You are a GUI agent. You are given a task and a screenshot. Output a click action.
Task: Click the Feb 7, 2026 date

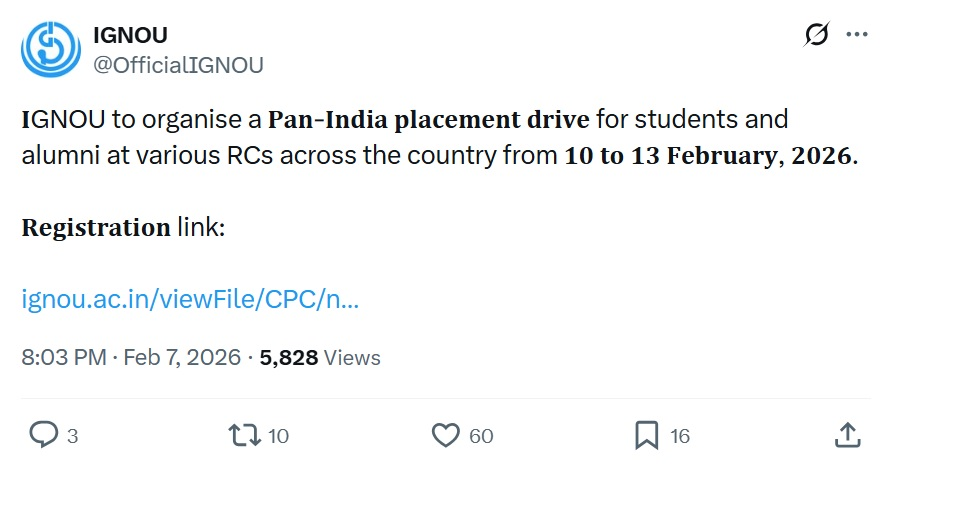pos(182,357)
